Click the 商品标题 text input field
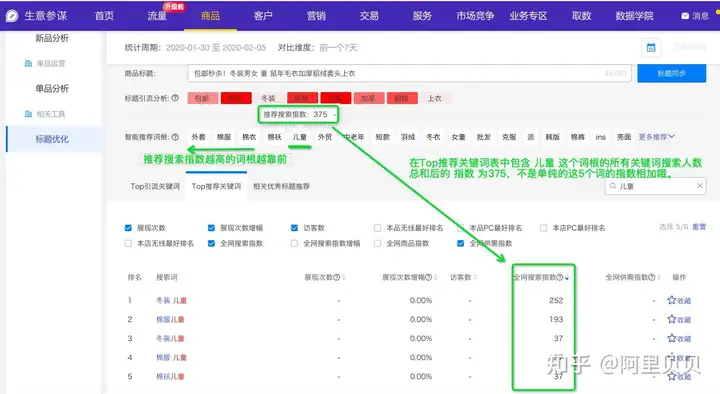Screen dimensions: 720x394 coord(409,73)
